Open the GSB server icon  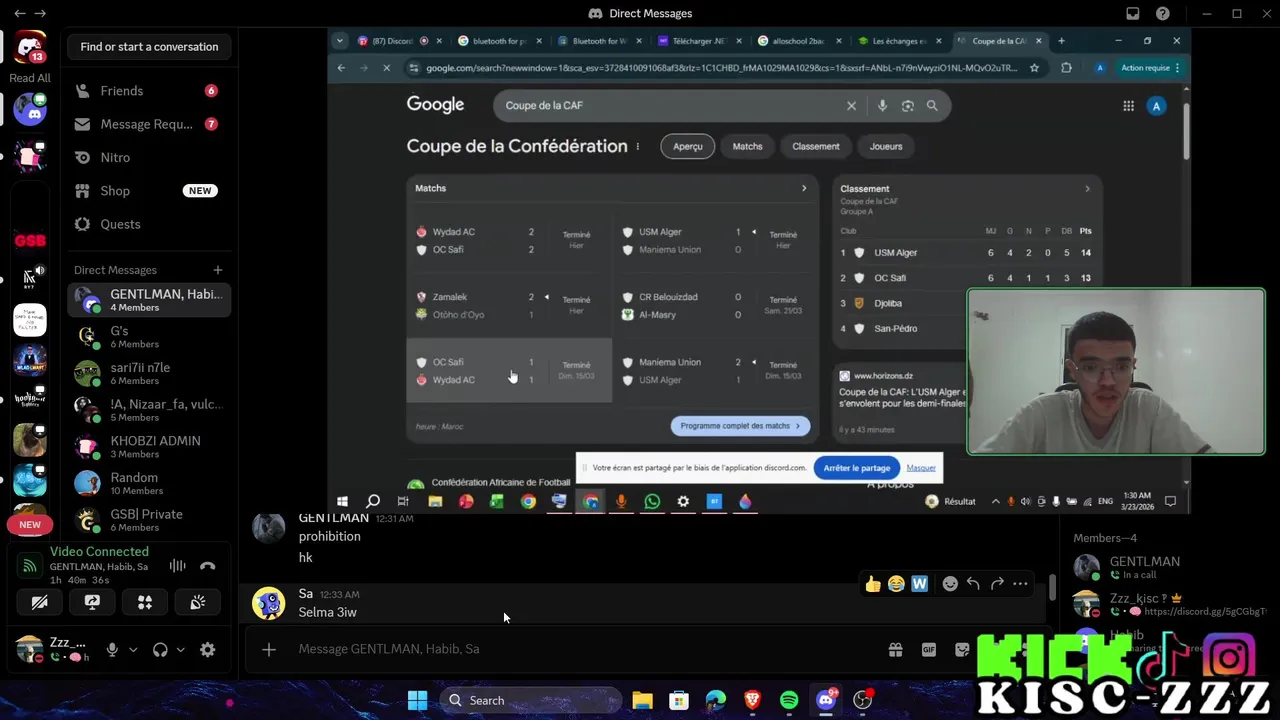tap(30, 240)
